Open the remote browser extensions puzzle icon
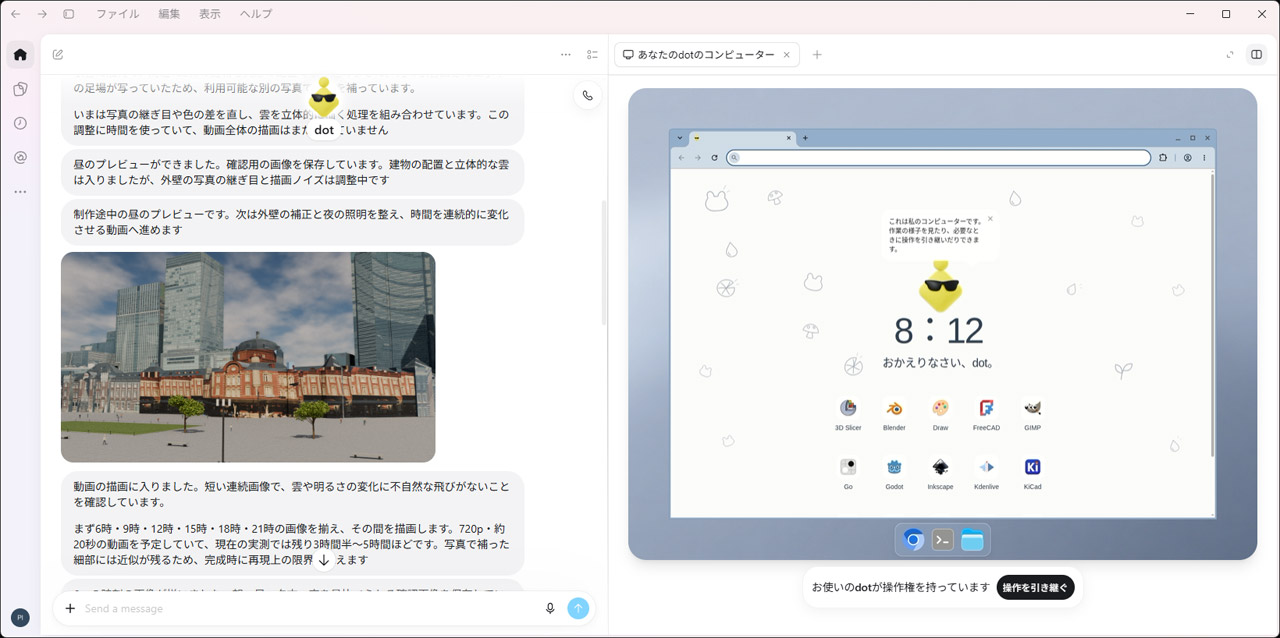This screenshot has width=1280, height=638. pos(1163,158)
